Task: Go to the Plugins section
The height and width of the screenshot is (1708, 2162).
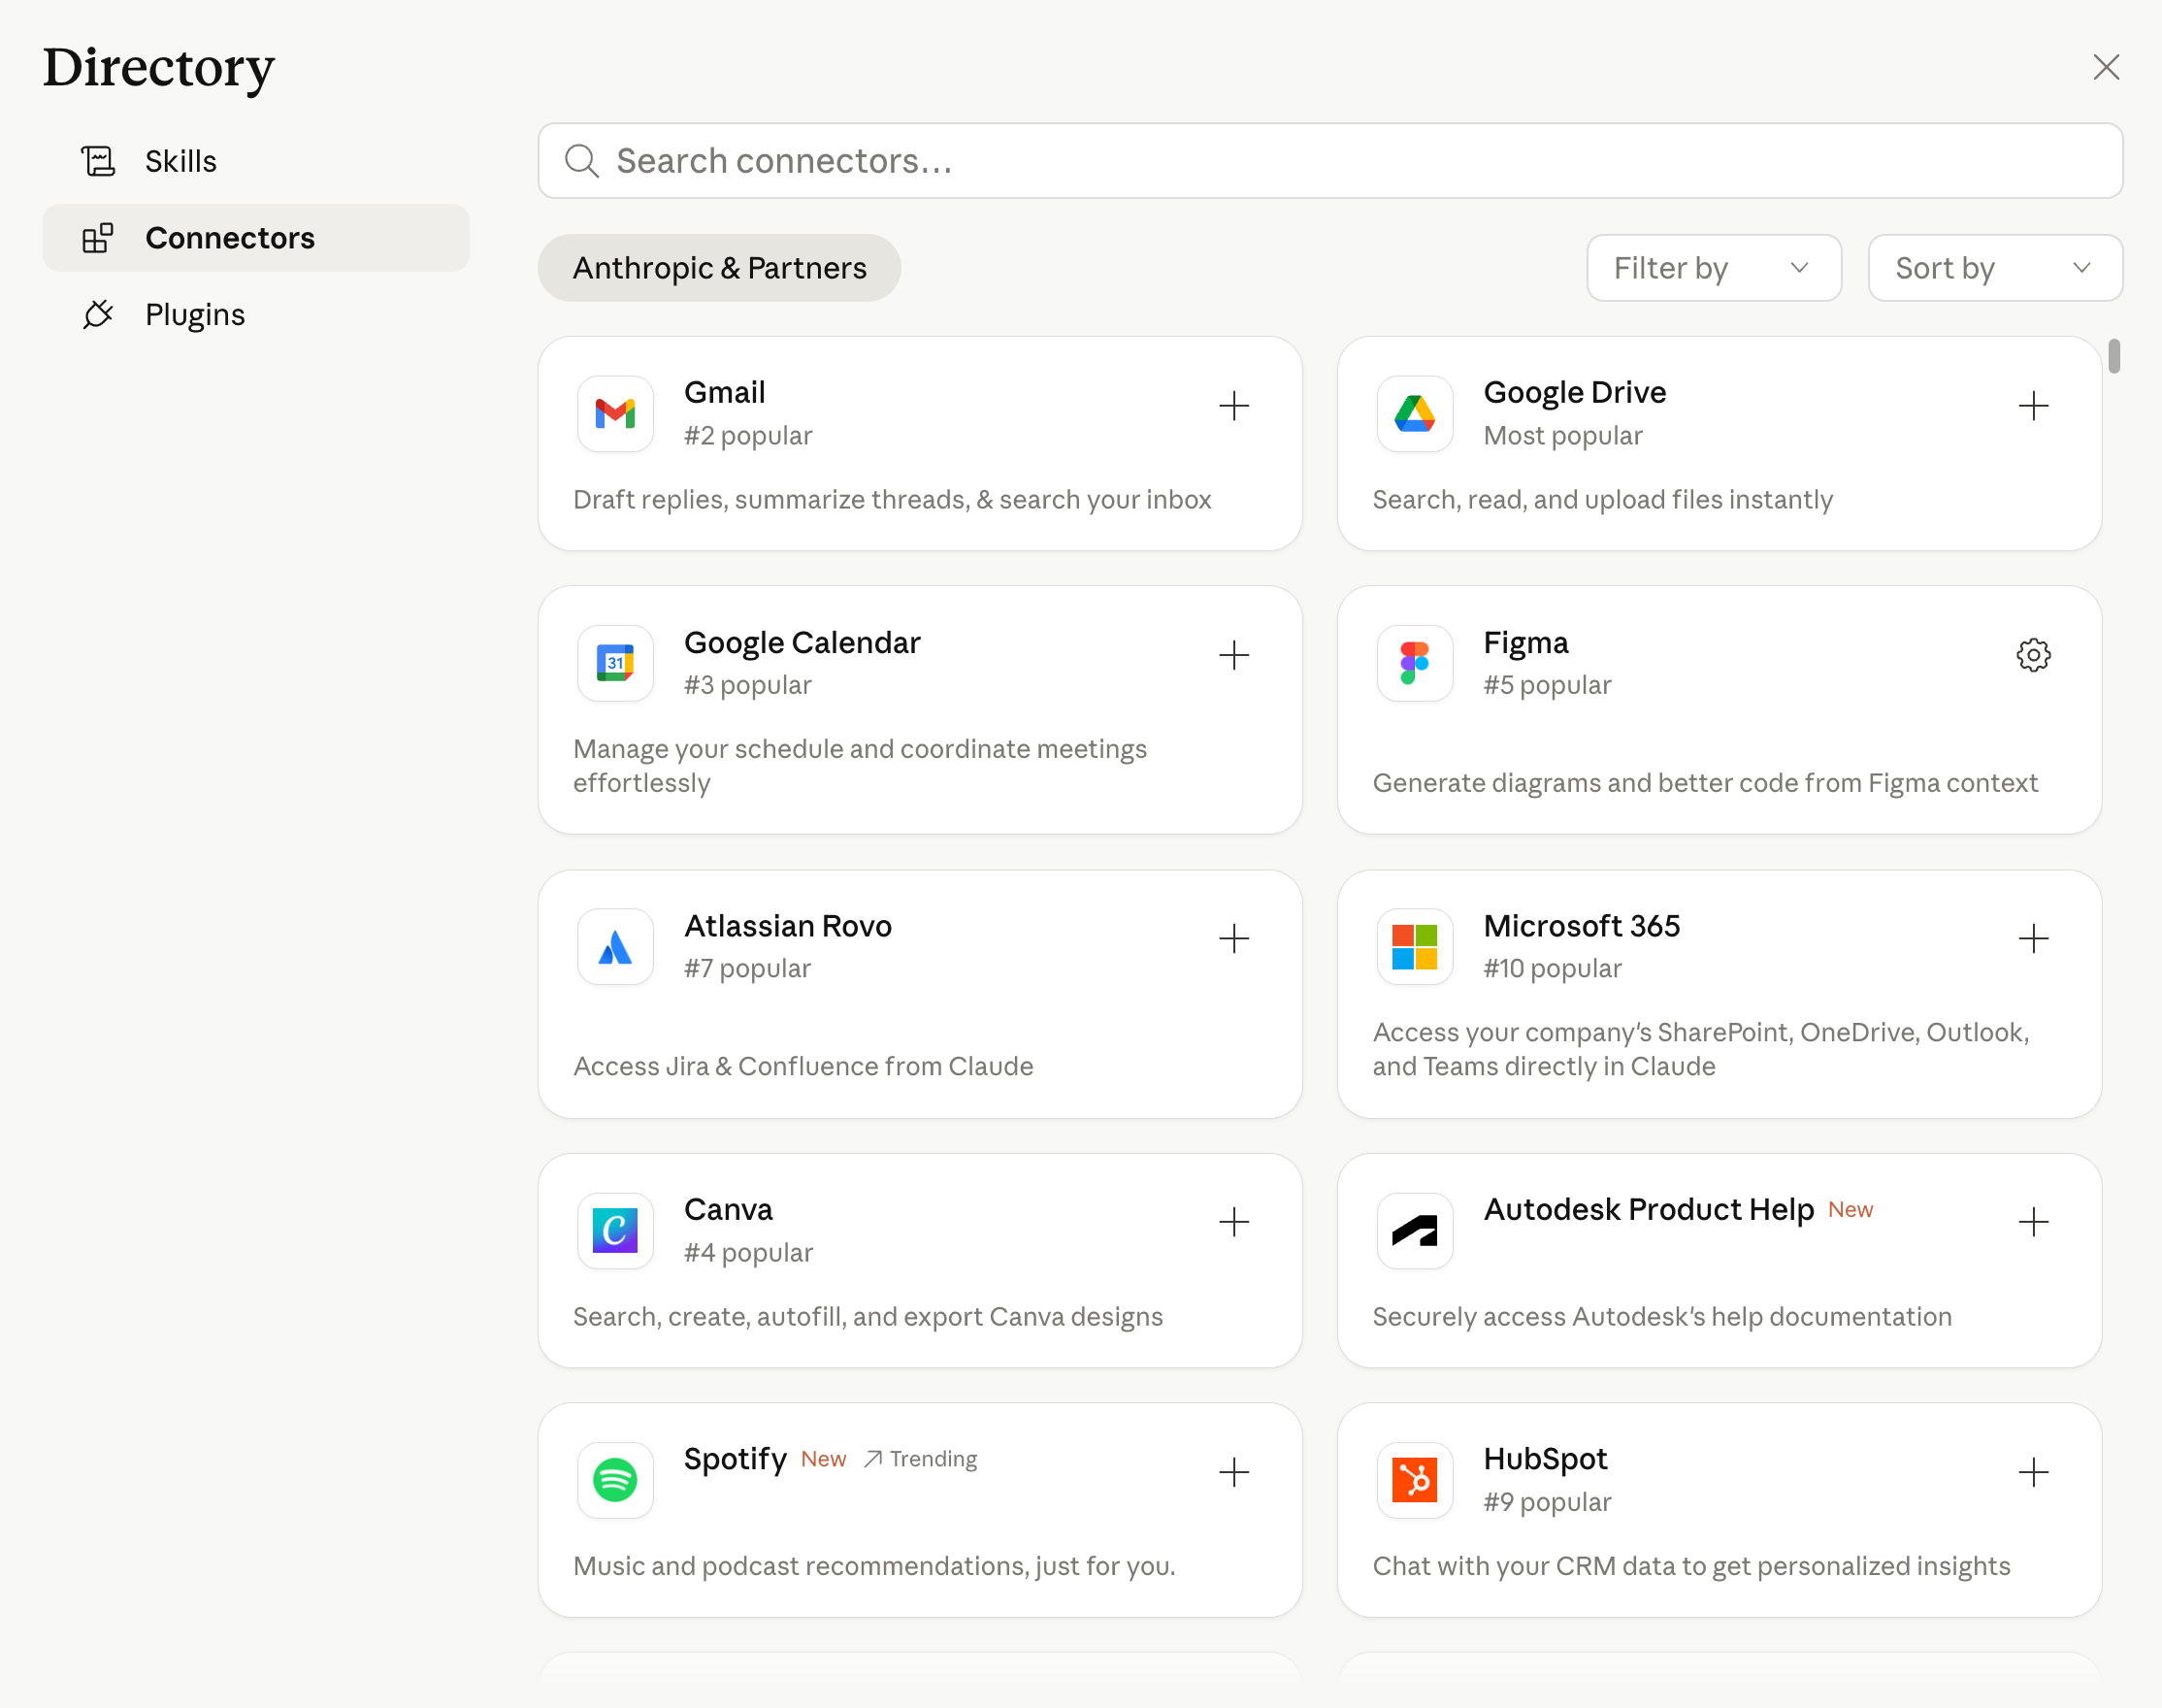Action: click(256, 315)
